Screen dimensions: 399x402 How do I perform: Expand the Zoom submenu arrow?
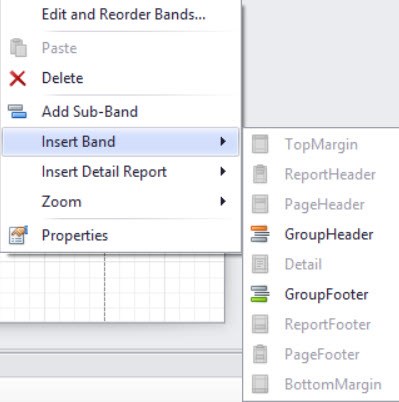[223, 201]
